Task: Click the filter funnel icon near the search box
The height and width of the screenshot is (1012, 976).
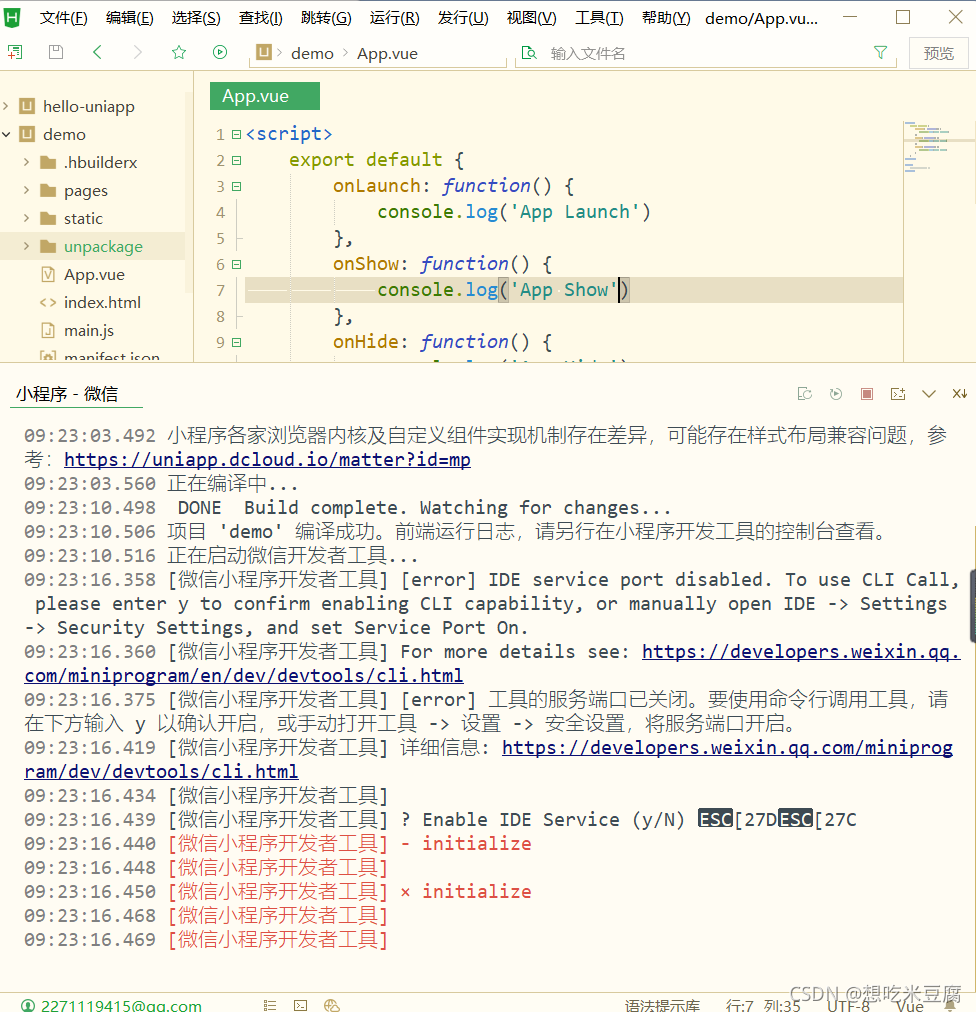Action: pyautogui.click(x=880, y=53)
